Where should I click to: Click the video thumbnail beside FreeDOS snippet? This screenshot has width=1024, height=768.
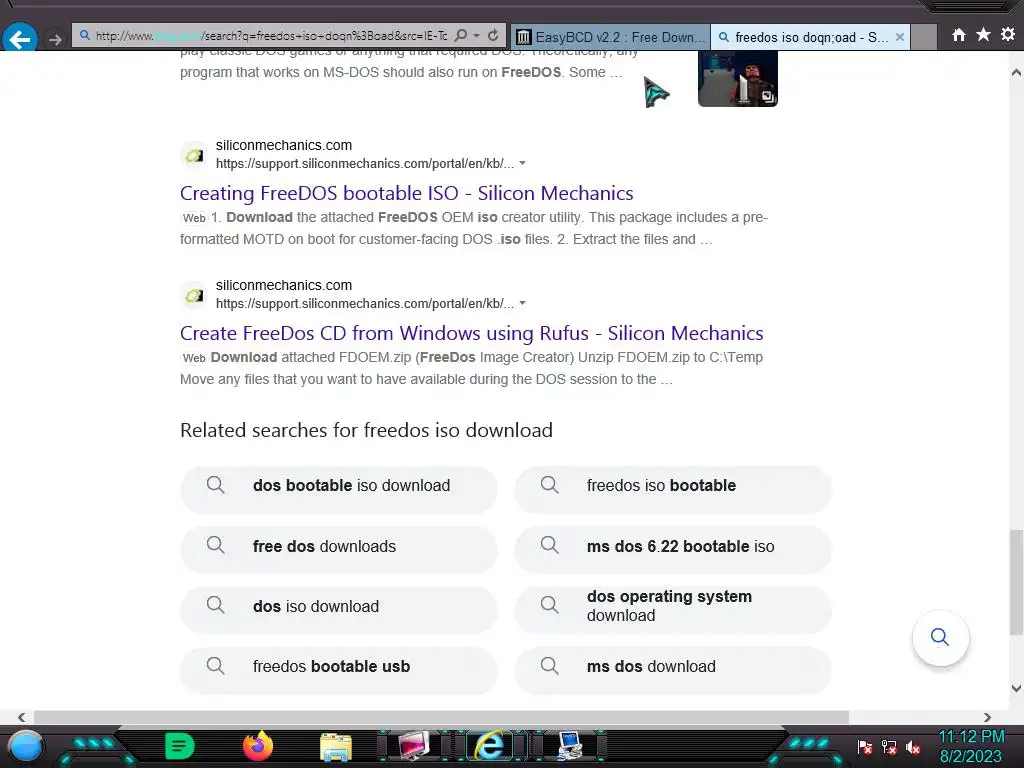coord(738,78)
